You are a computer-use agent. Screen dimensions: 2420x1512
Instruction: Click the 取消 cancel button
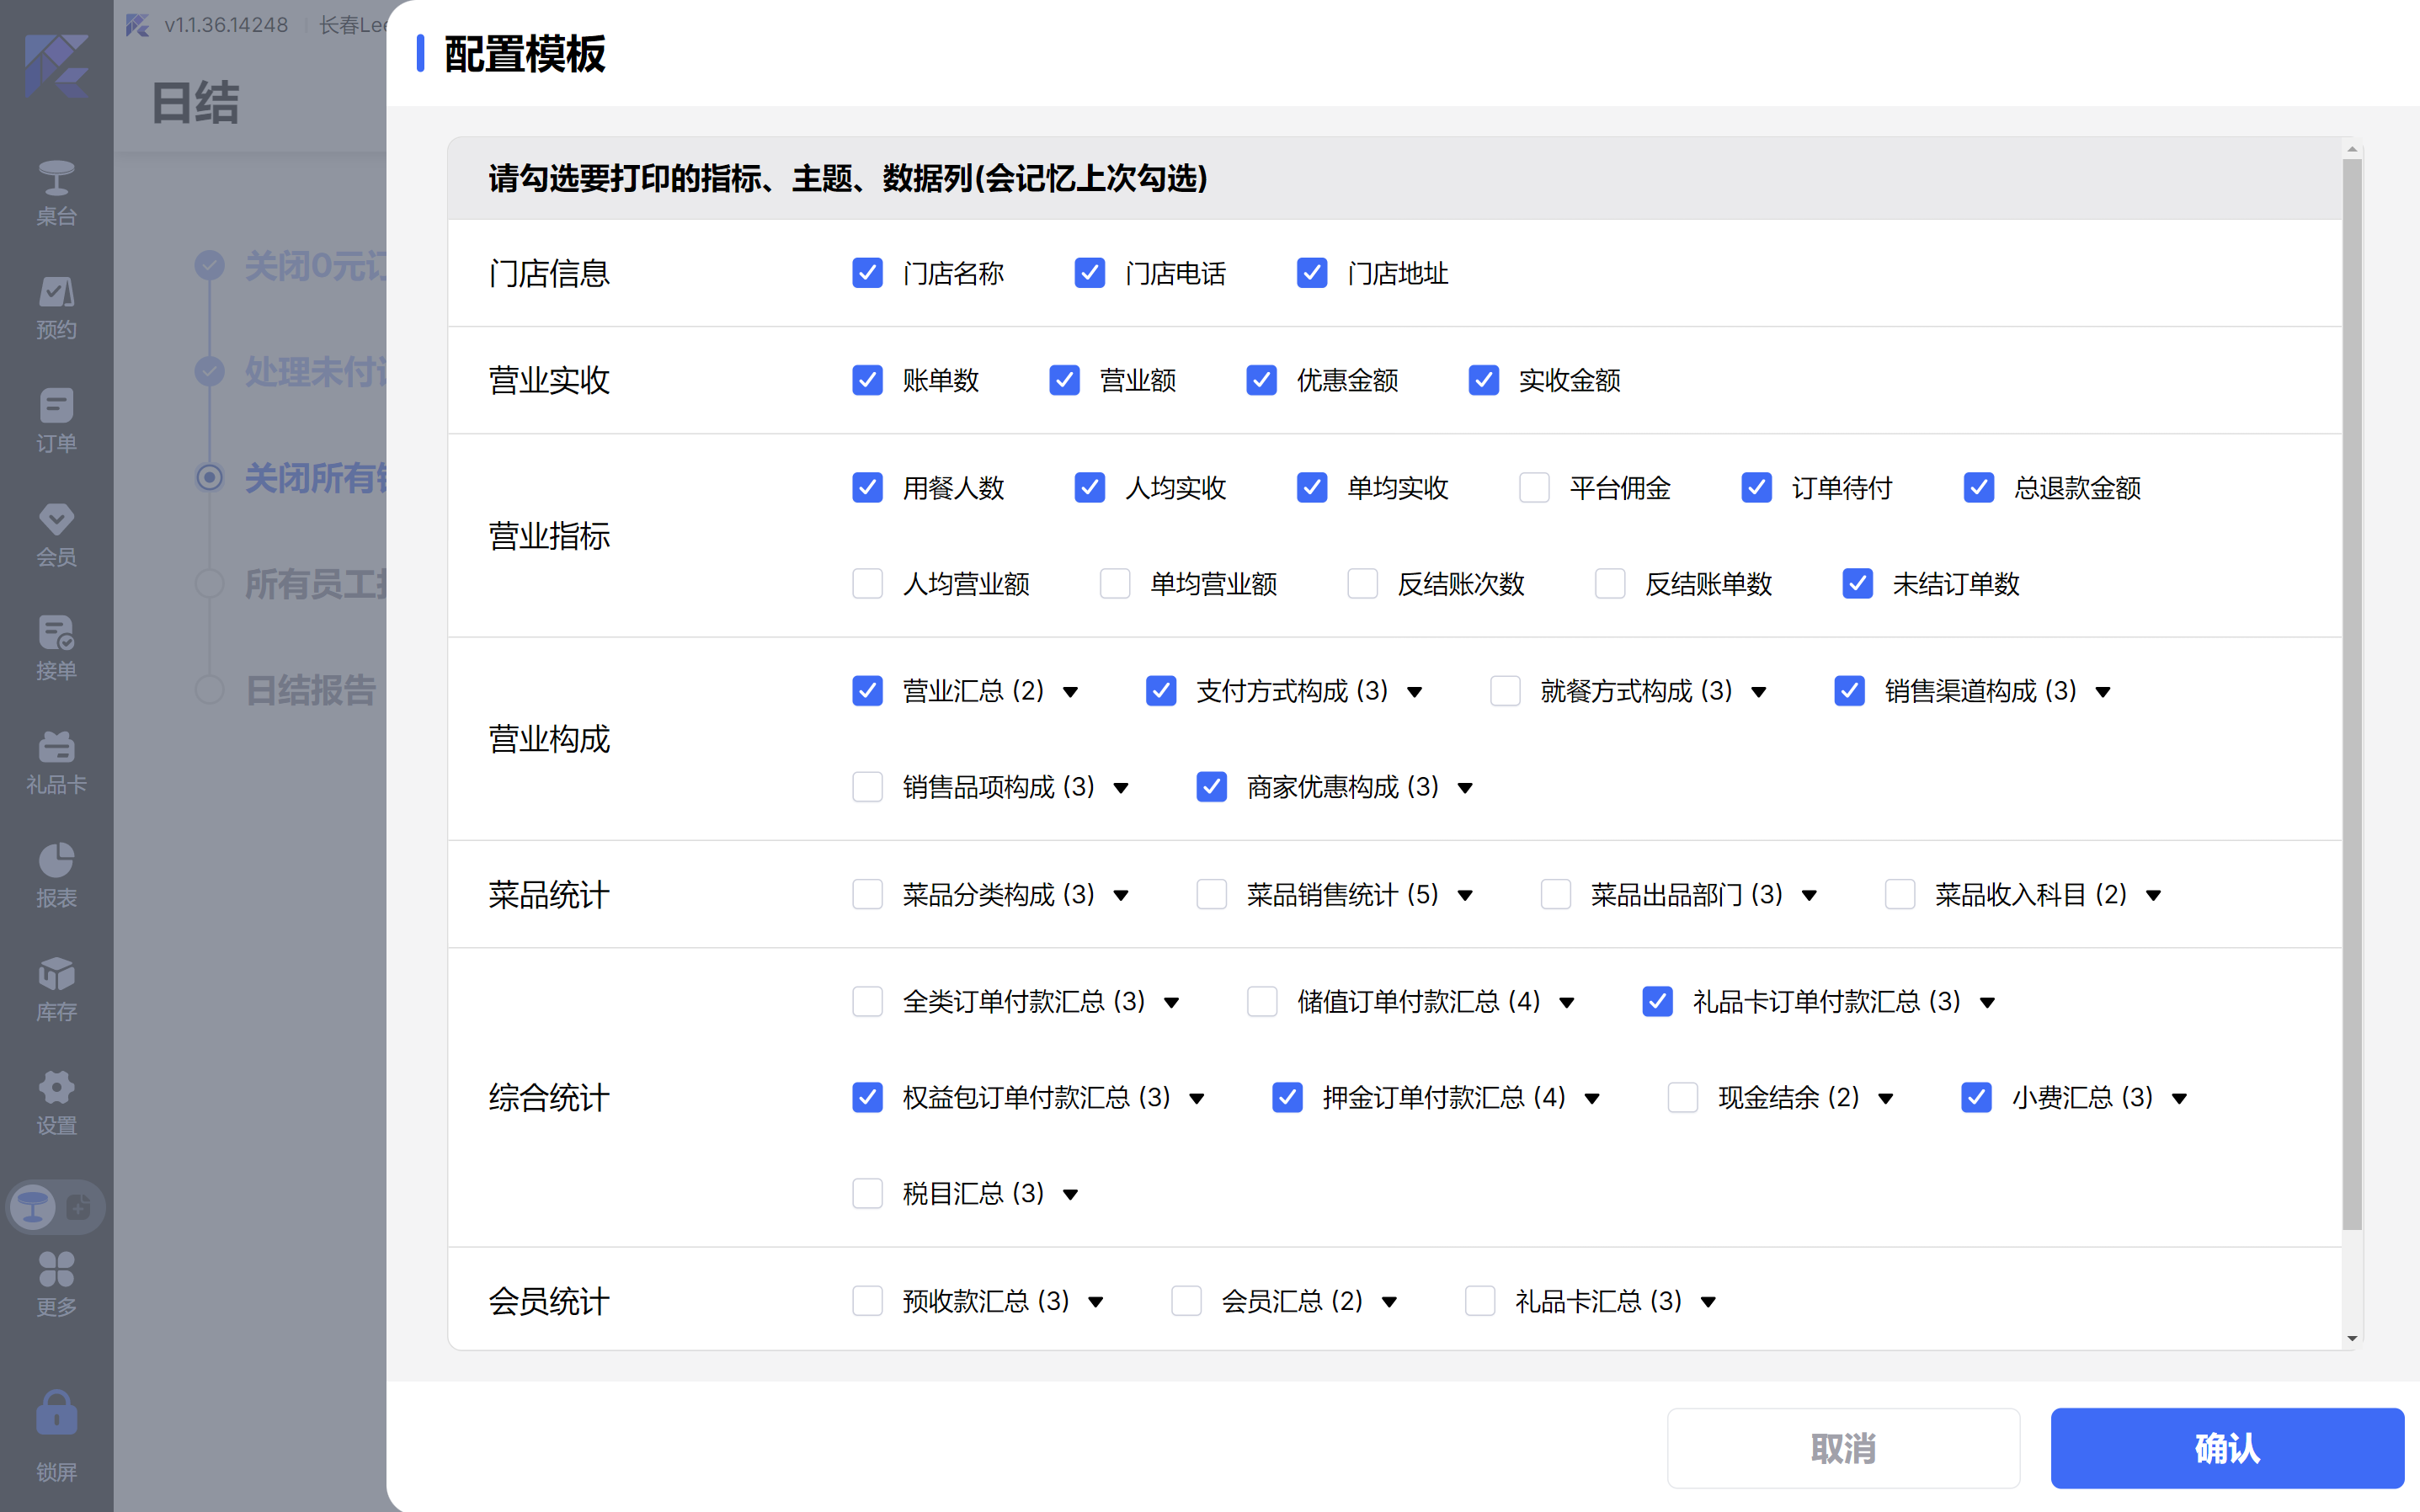[x=1842, y=1447]
